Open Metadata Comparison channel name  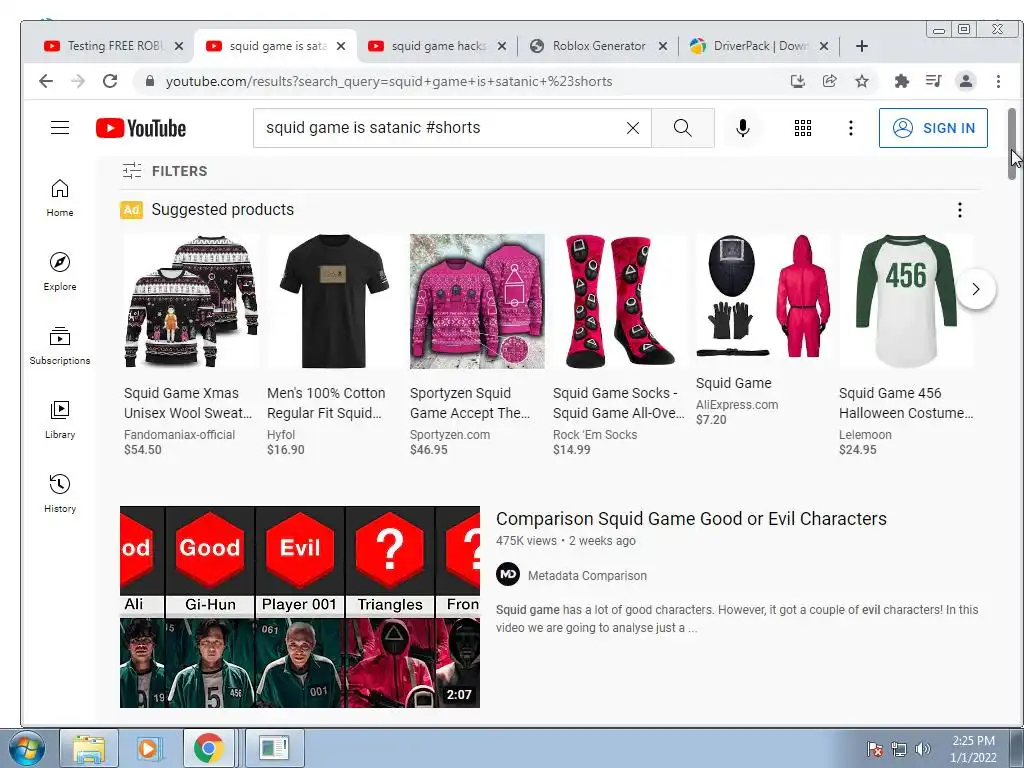[x=587, y=575]
